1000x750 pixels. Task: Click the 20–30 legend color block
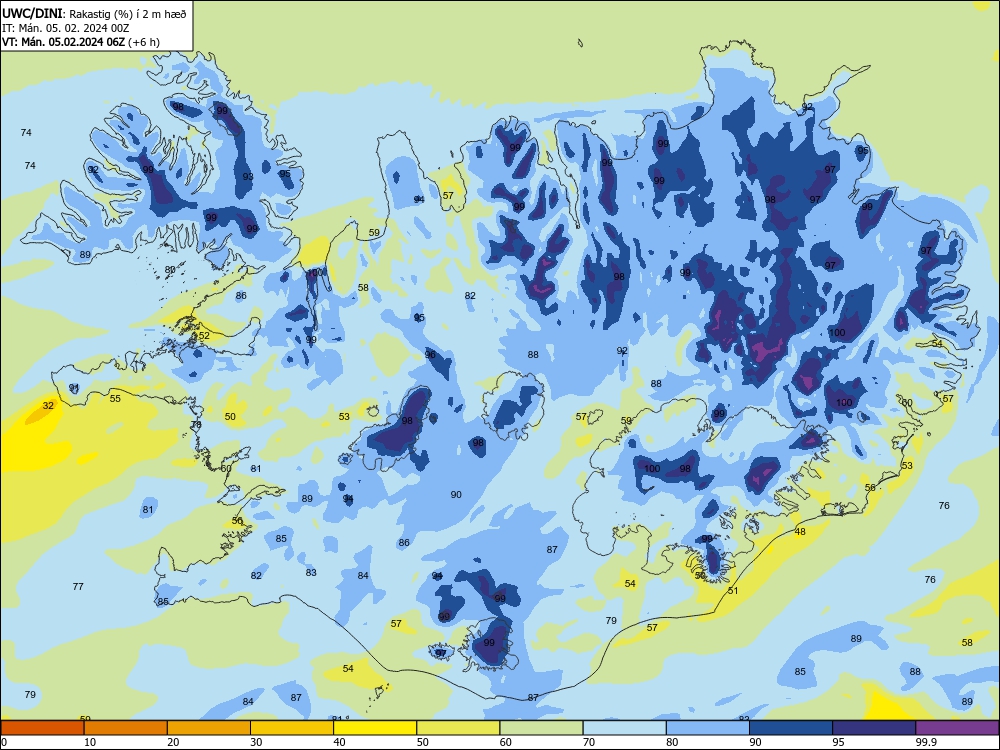[x=209, y=728]
